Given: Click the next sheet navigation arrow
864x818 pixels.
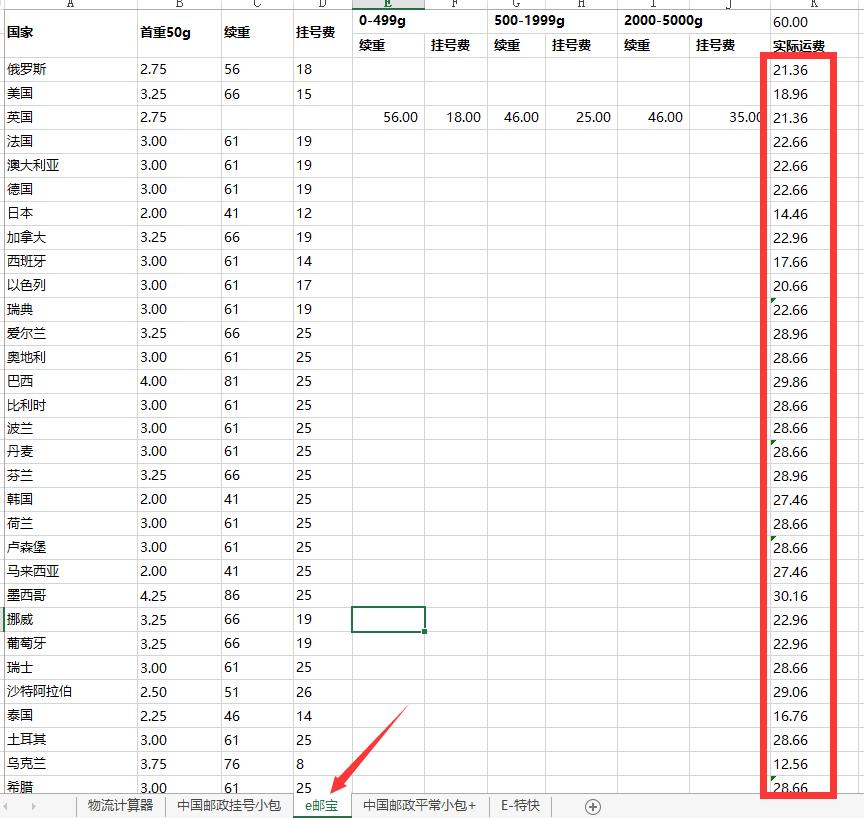Looking at the screenshot, I should coord(34,806).
